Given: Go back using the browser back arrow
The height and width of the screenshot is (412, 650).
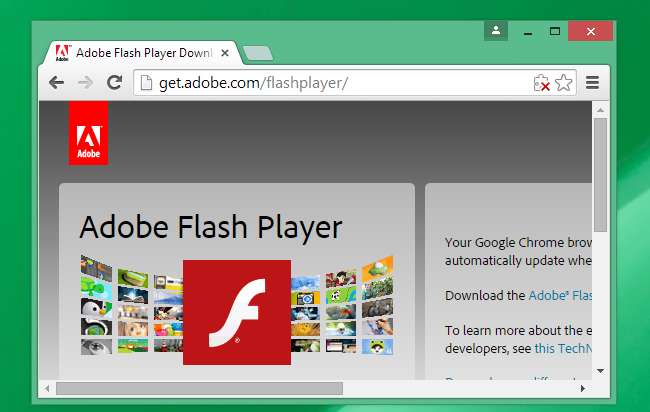Looking at the screenshot, I should pyautogui.click(x=56, y=82).
